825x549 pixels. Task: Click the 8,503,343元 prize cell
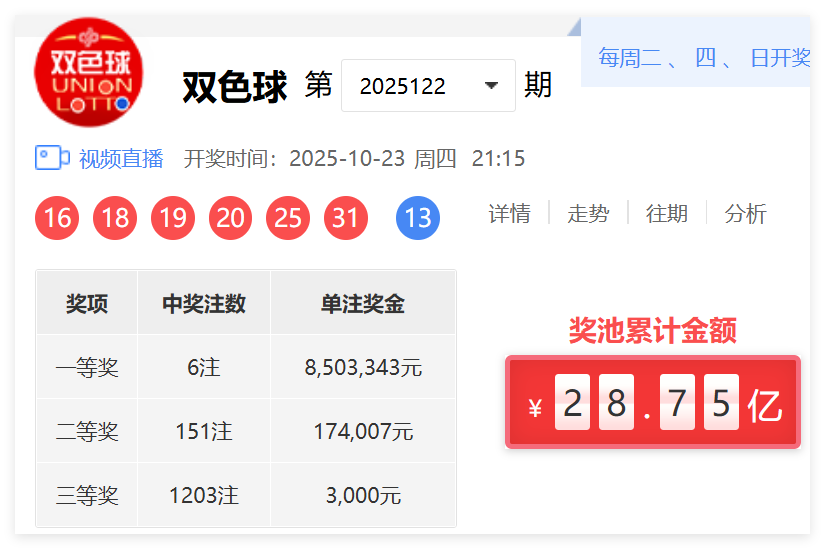[x=363, y=367]
